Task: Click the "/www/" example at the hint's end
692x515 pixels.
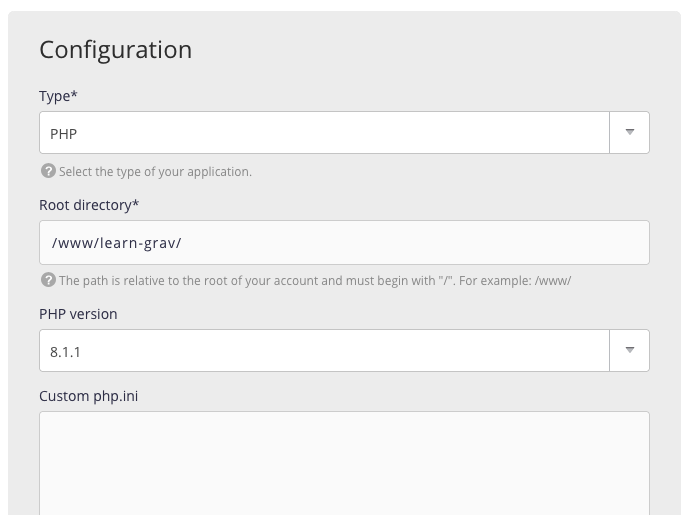Action: [x=553, y=281]
